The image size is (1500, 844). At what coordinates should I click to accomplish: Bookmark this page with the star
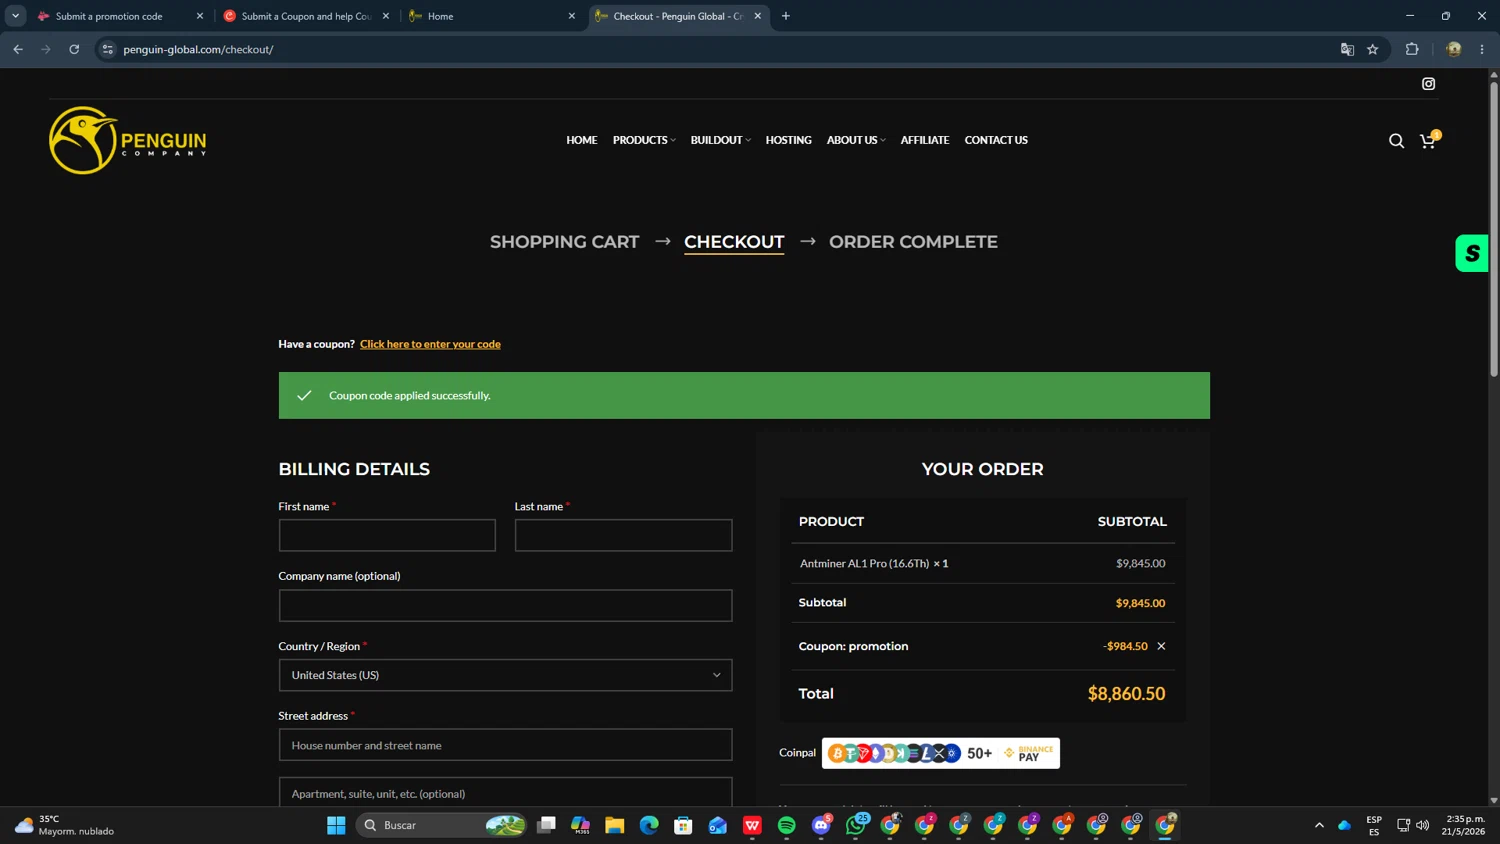[1373, 49]
